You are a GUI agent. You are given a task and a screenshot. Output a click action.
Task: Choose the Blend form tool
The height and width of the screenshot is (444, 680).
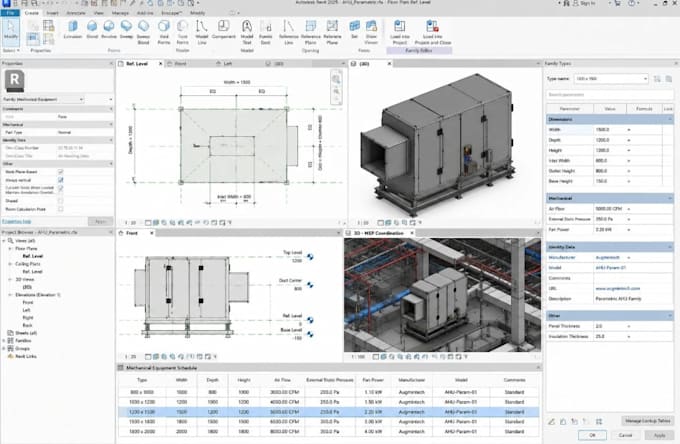point(92,30)
